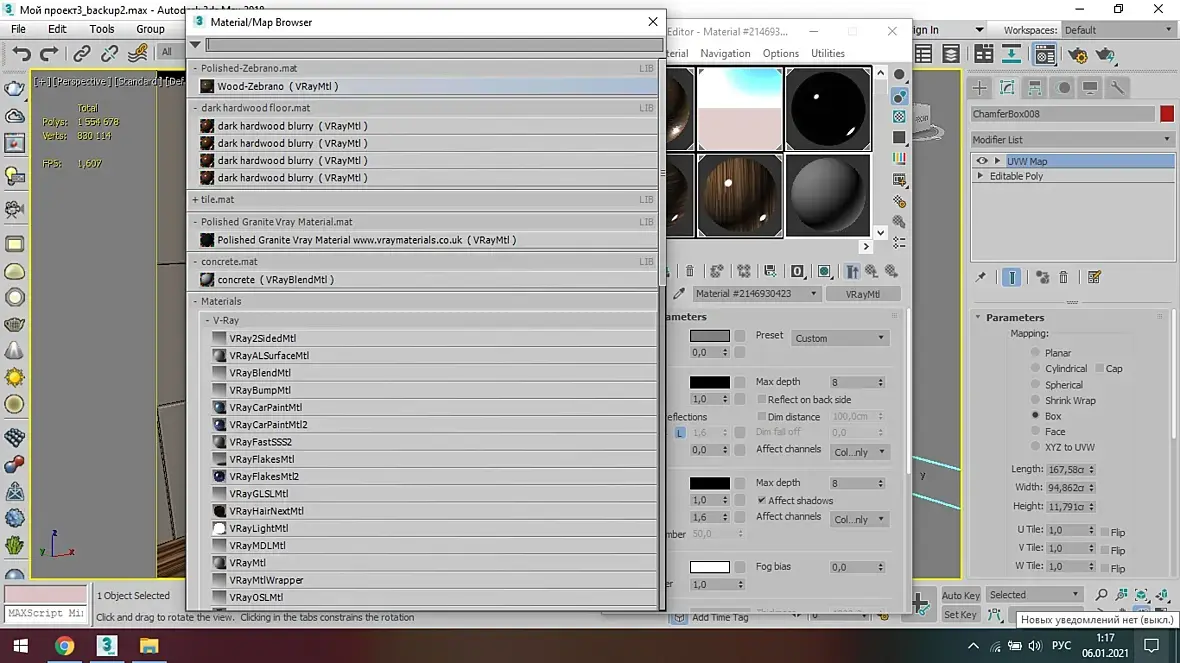Open the Display command panel tab
1180x663 pixels.
click(x=1090, y=88)
